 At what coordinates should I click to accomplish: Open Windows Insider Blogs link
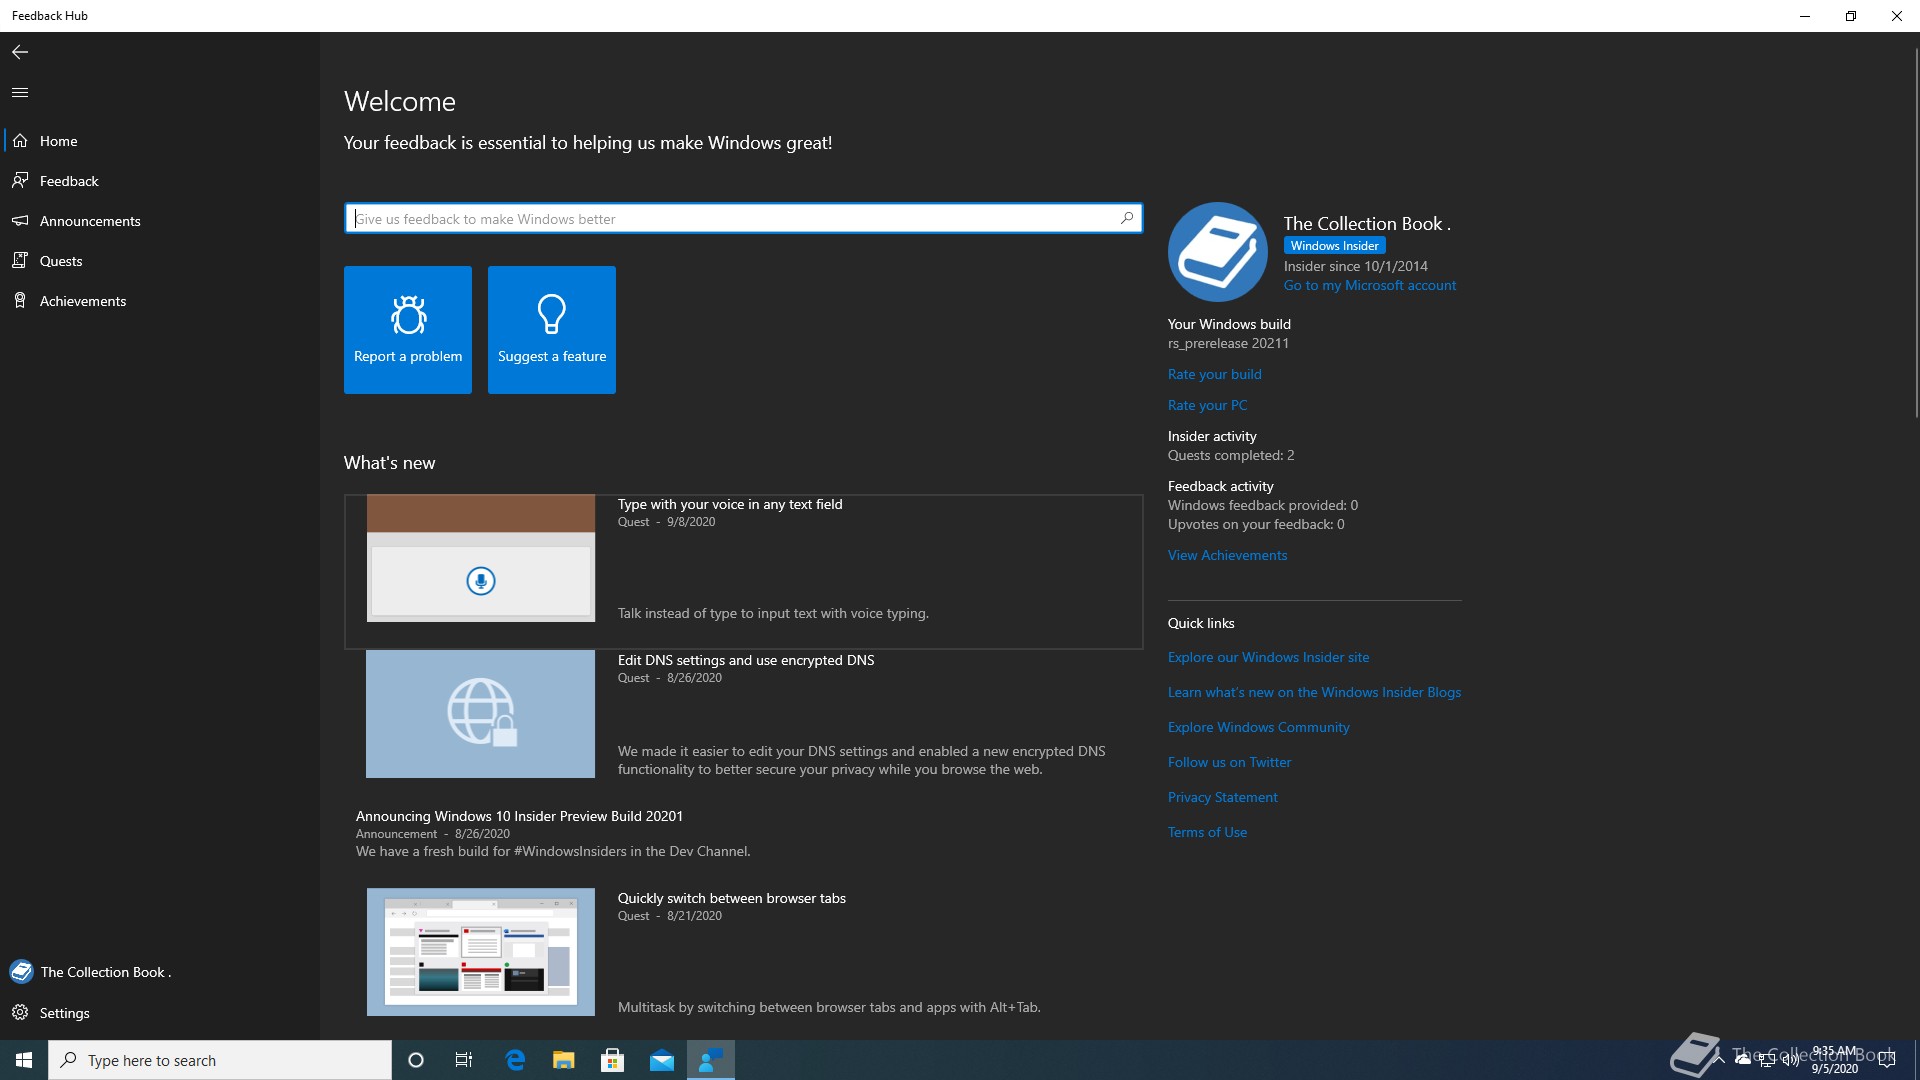[1314, 692]
